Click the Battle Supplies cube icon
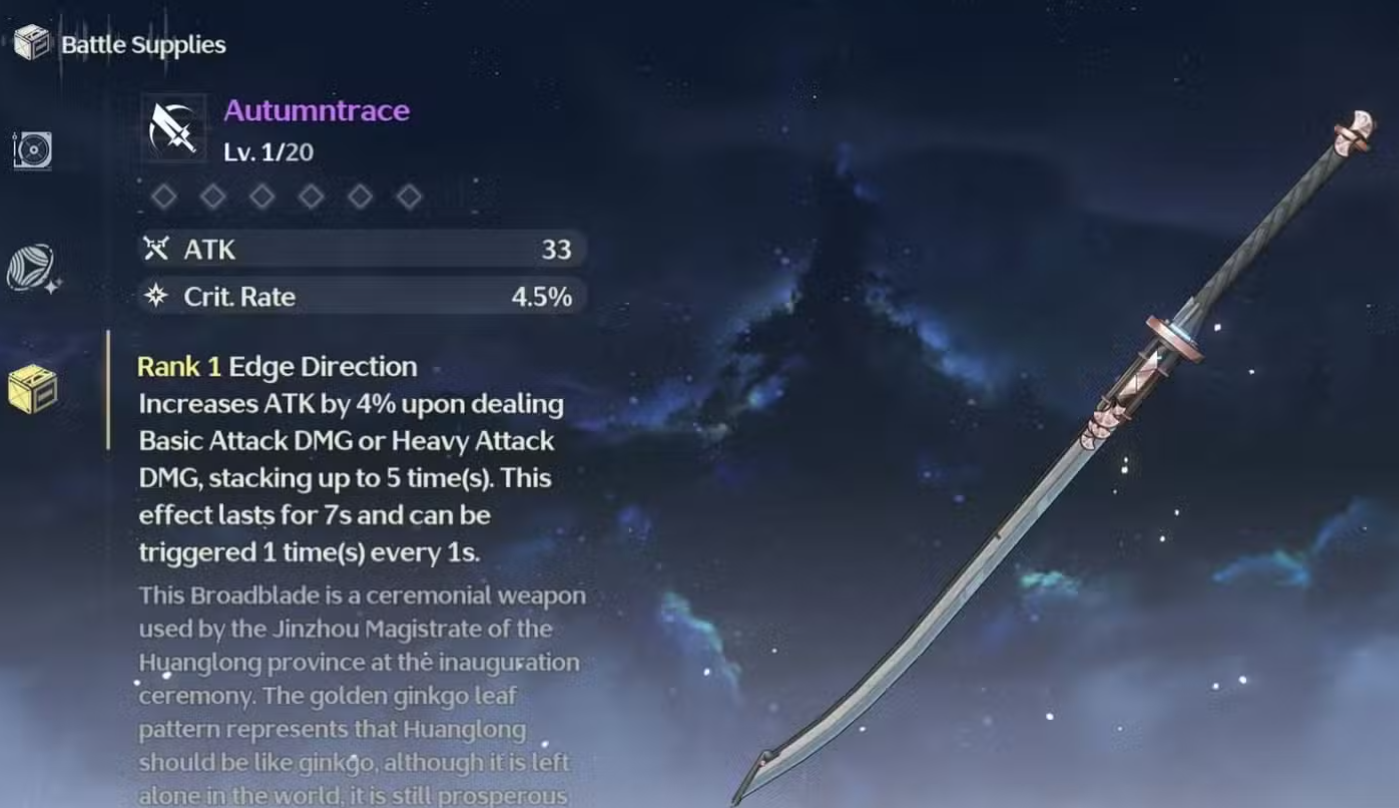Viewport: 1399px width, 808px height. click(31, 43)
